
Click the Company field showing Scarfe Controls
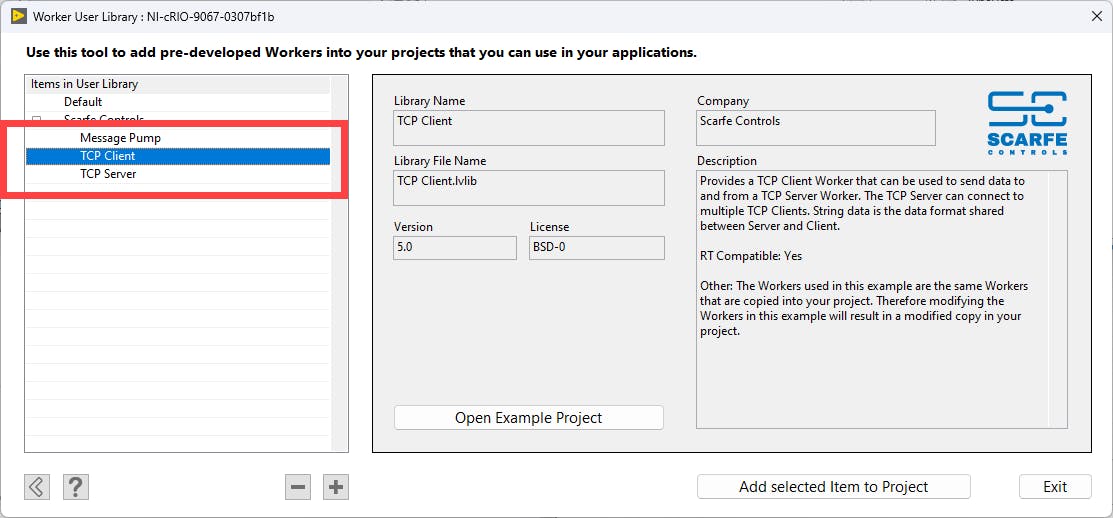pos(816,128)
